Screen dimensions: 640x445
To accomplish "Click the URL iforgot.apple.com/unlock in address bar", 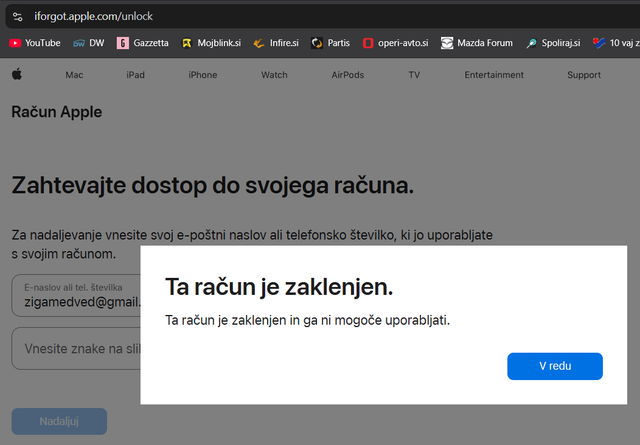I will pyautogui.click(x=93, y=17).
